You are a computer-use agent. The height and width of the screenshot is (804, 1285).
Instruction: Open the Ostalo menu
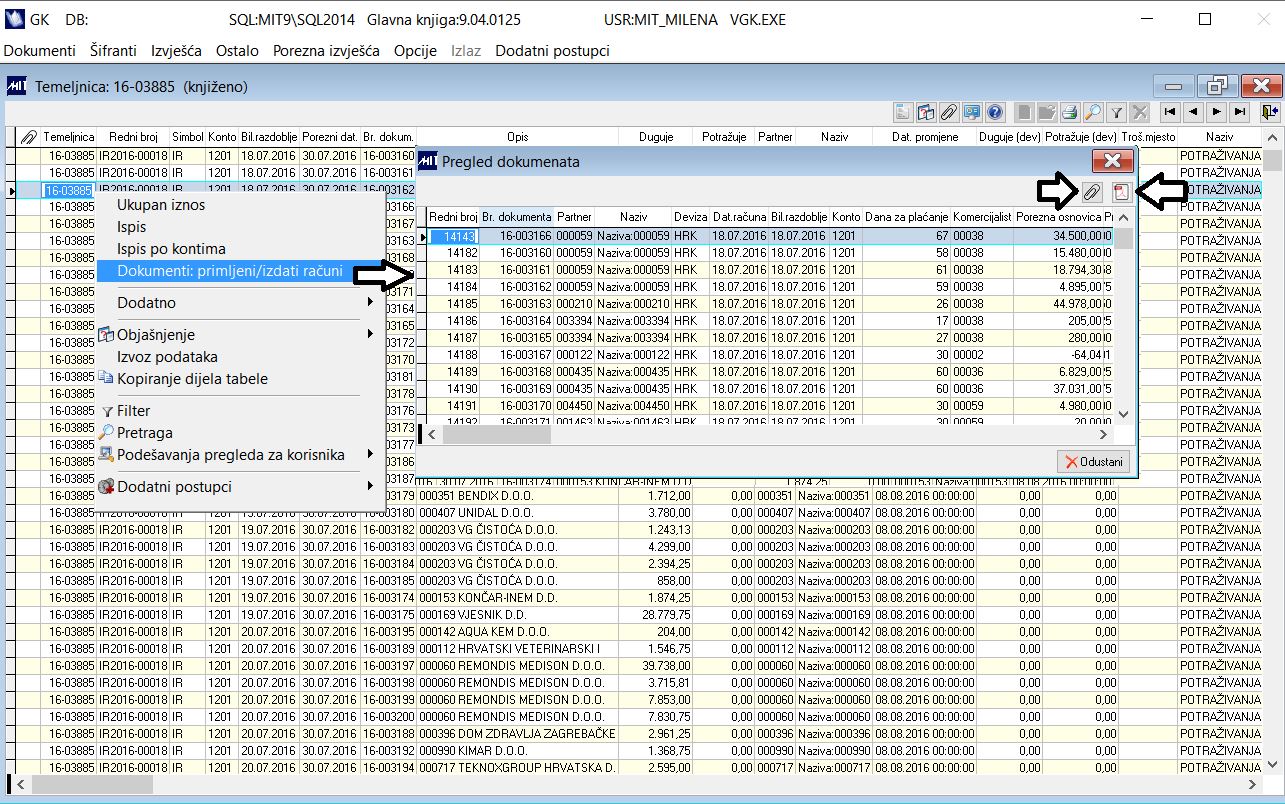tap(237, 50)
